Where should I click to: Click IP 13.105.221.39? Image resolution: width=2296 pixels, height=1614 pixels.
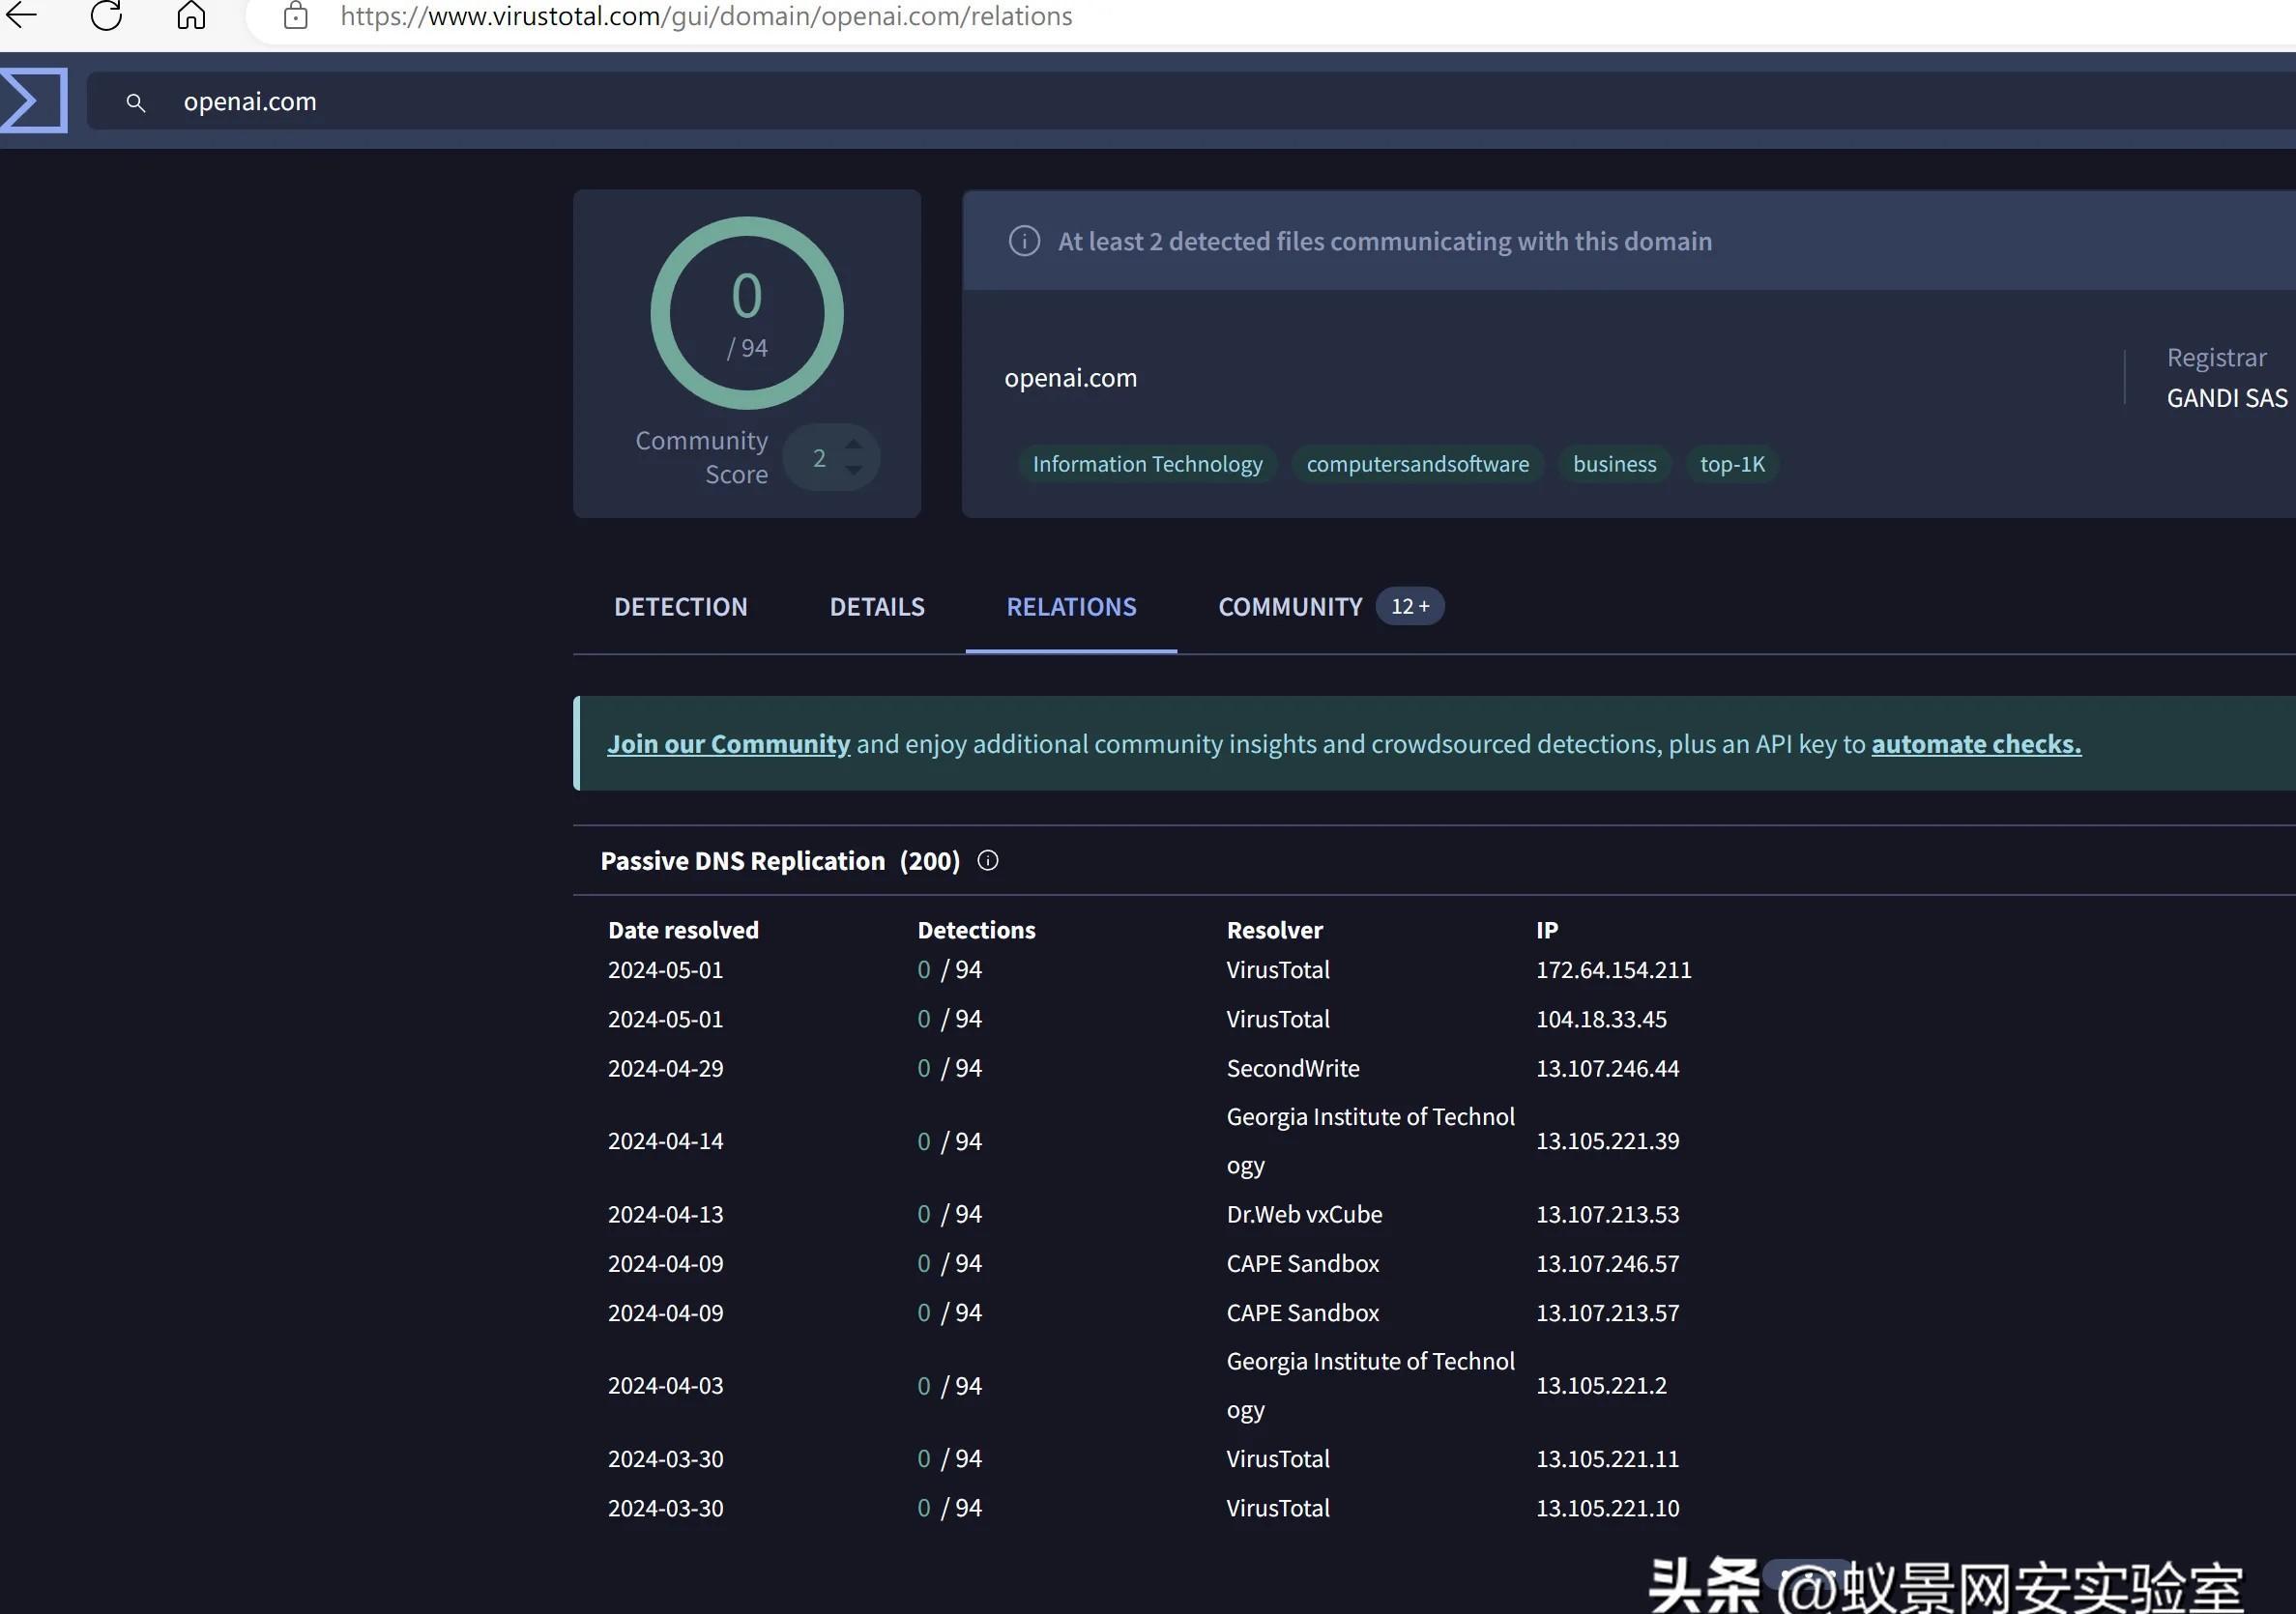tap(1607, 1141)
